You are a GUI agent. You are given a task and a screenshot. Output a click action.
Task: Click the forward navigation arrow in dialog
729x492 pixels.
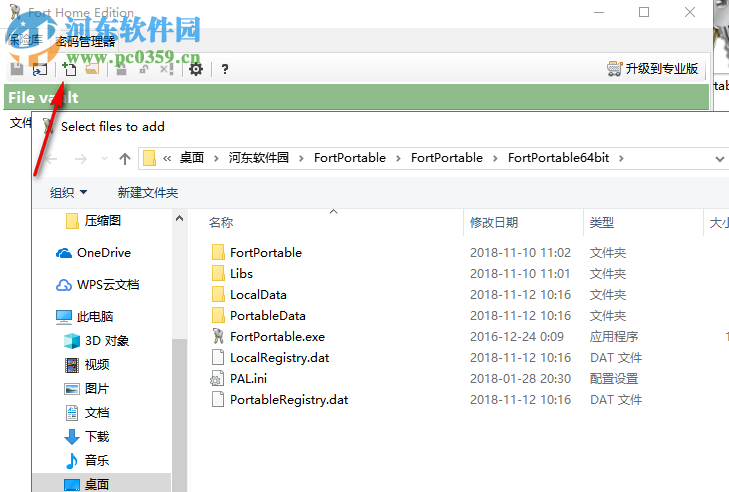coord(81,159)
